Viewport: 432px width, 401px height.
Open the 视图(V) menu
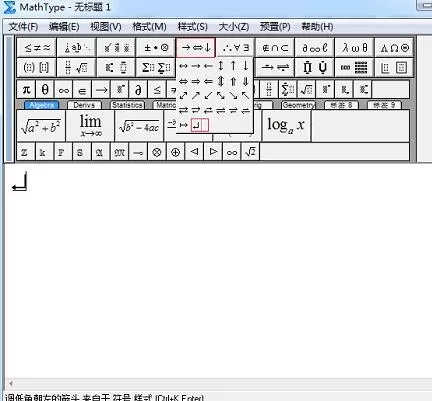(106, 27)
